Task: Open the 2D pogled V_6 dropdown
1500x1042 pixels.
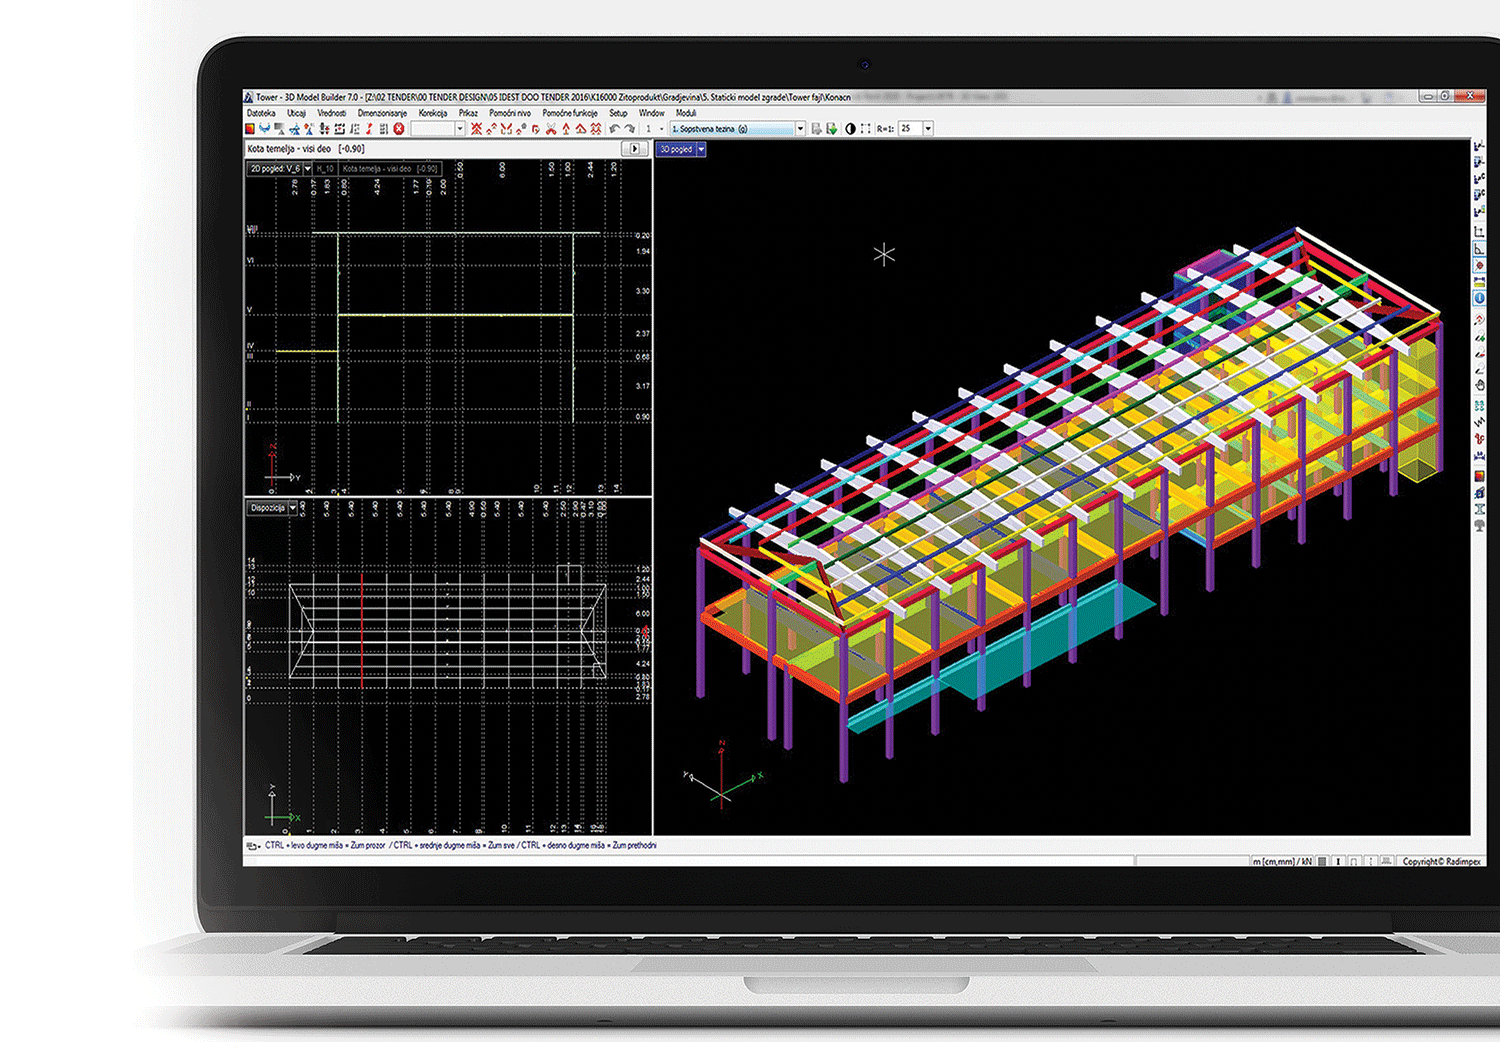Action: [307, 169]
